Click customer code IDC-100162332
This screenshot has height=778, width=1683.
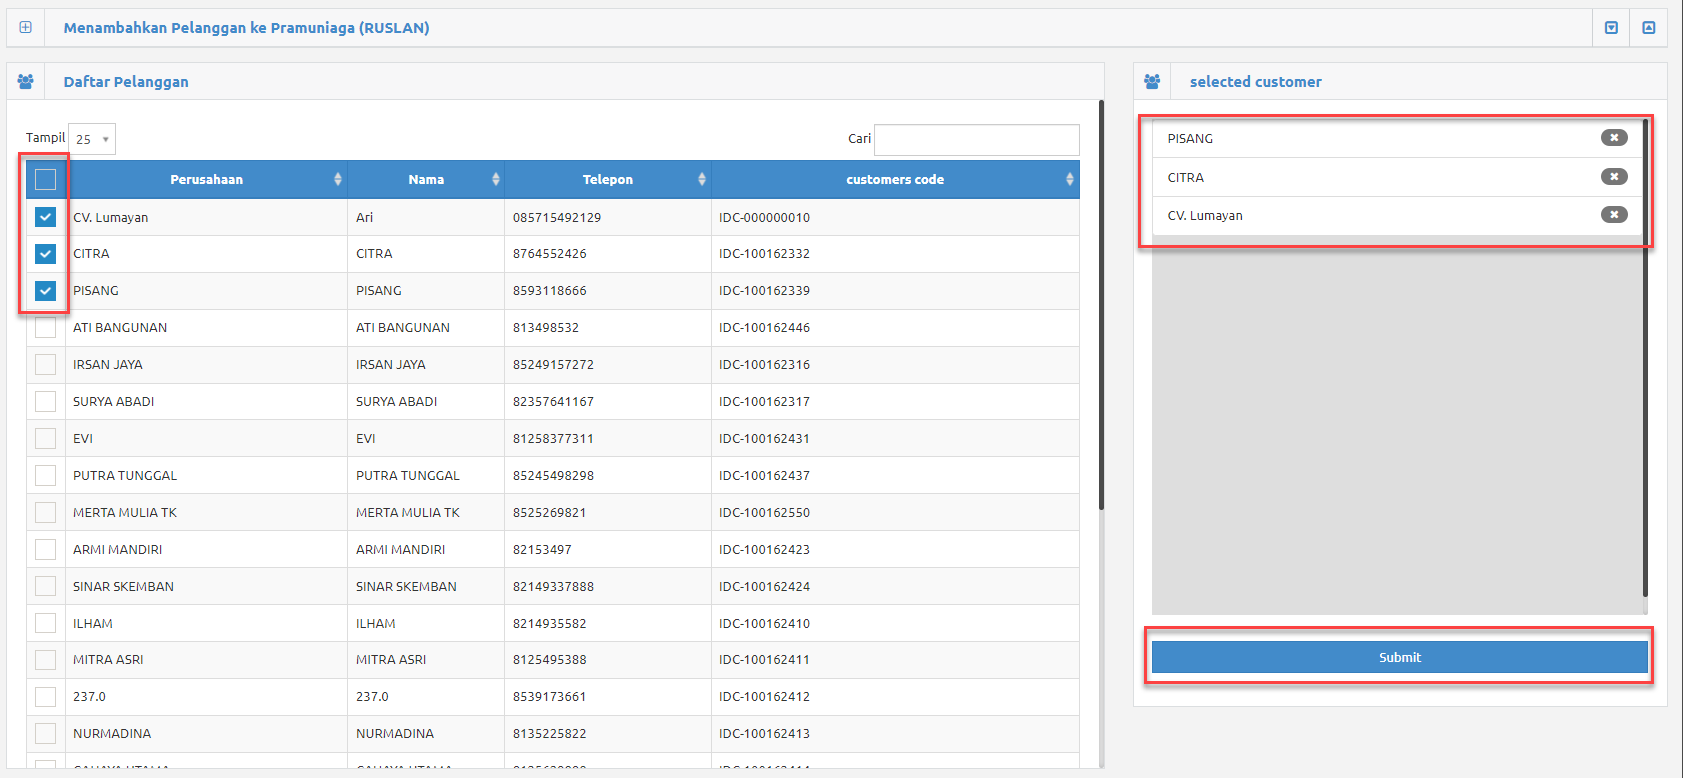tap(764, 254)
